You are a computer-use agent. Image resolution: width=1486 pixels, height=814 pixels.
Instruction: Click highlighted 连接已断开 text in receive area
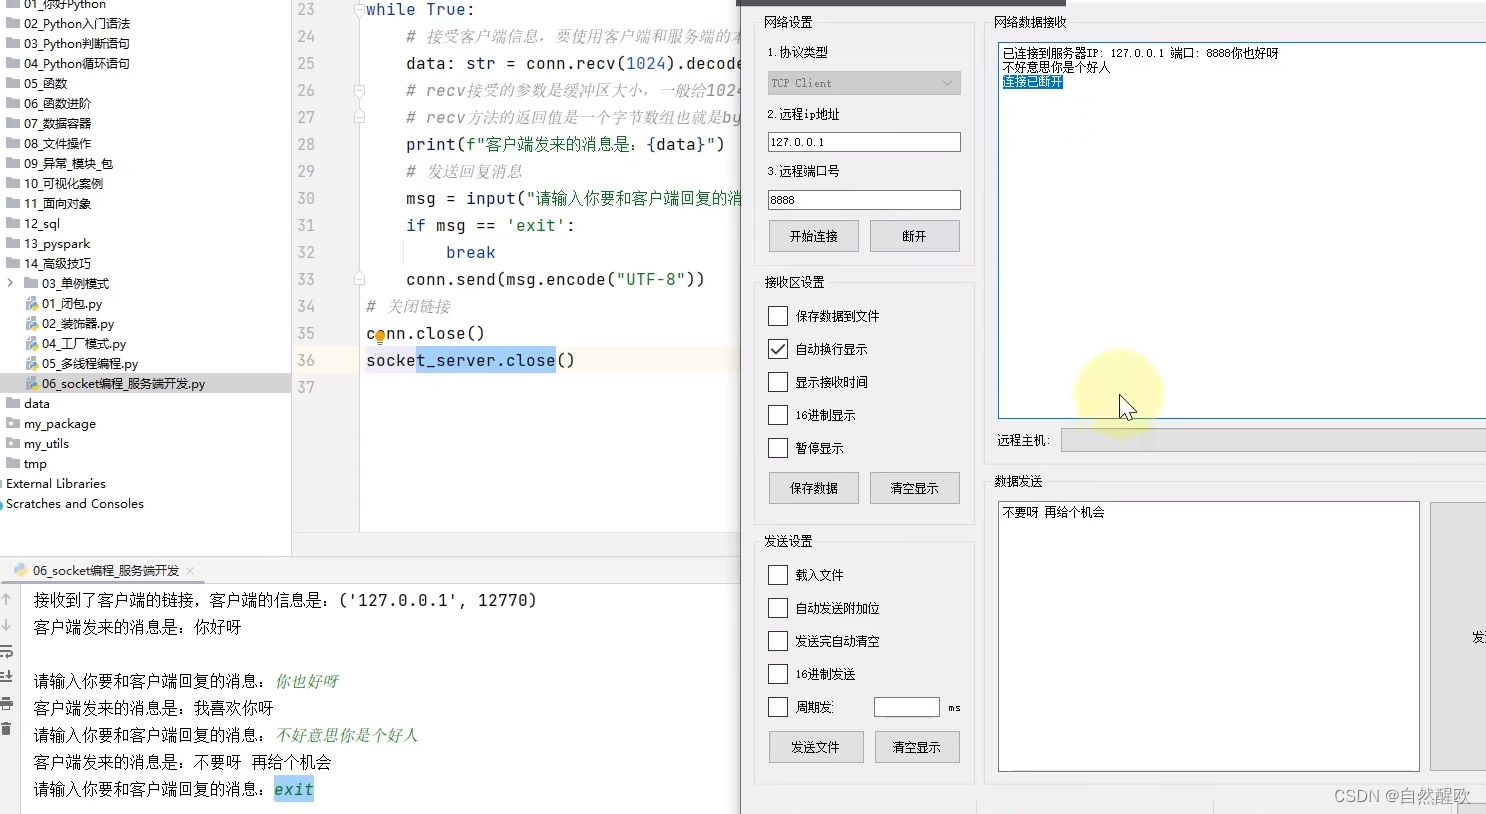click(x=1032, y=82)
